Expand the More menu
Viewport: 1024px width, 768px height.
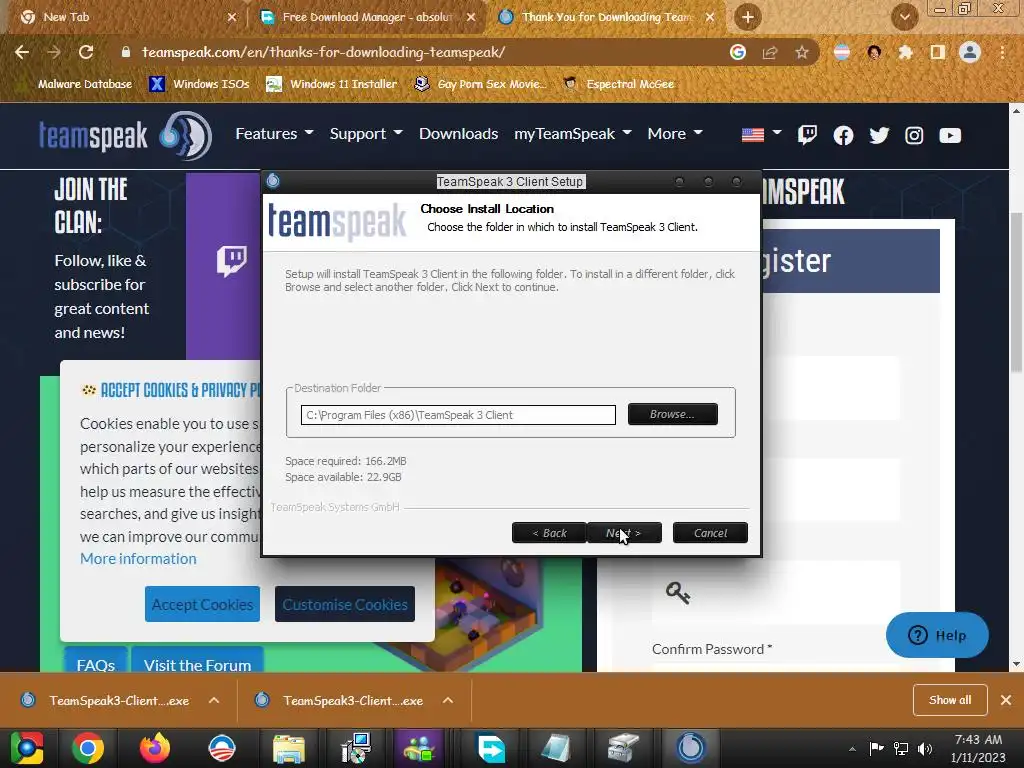(675, 134)
